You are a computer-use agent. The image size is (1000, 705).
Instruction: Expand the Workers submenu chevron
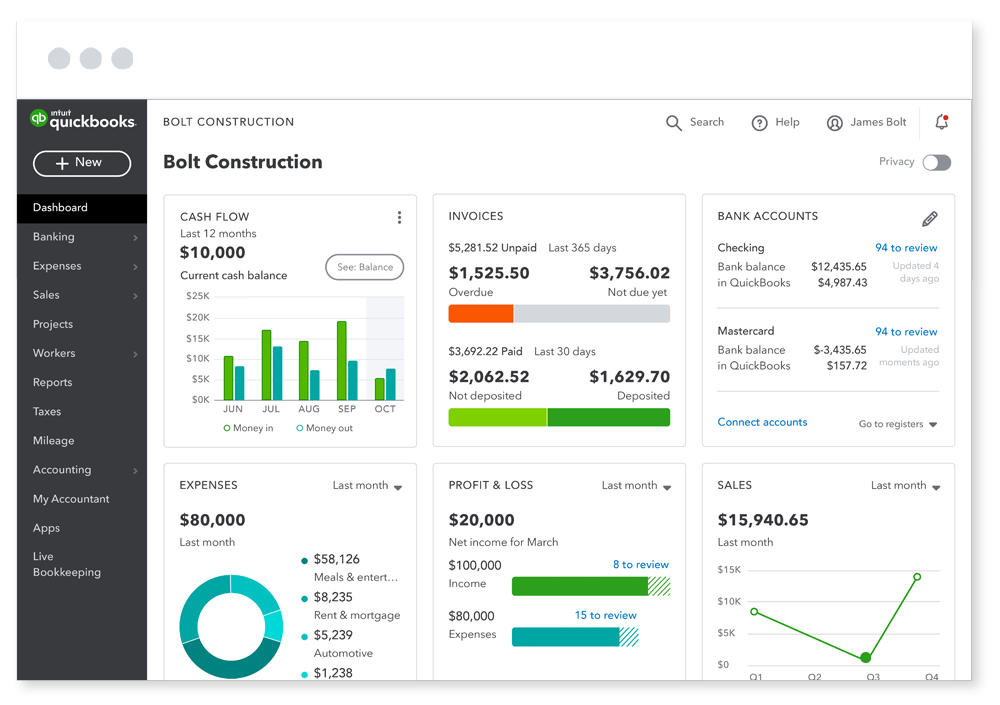click(135, 355)
